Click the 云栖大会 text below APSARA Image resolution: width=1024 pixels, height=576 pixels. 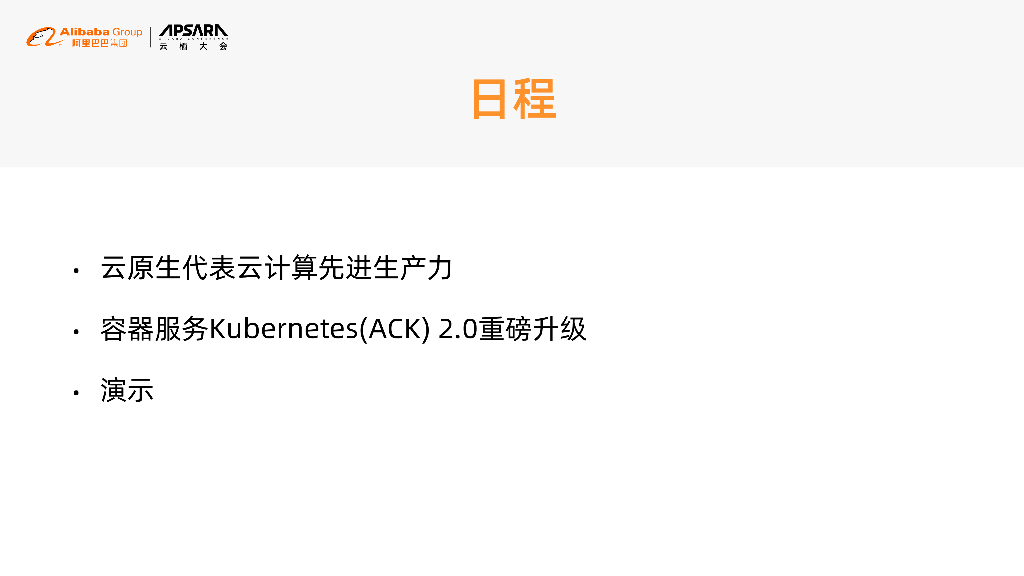pyautogui.click(x=193, y=46)
